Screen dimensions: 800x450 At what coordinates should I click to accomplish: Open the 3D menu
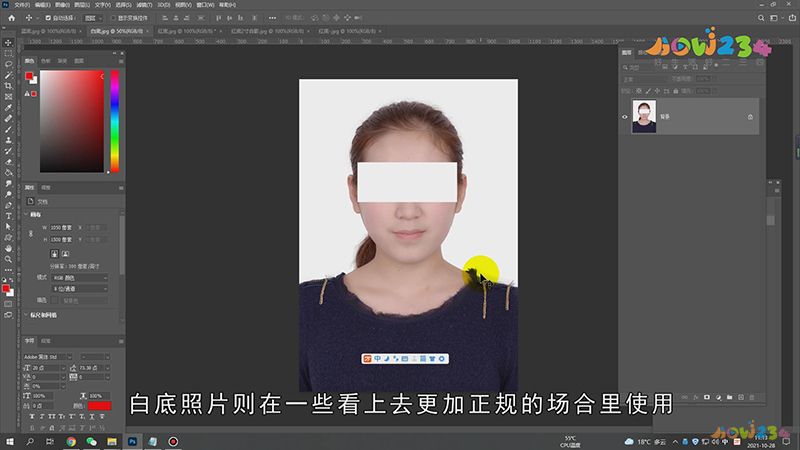click(x=163, y=5)
